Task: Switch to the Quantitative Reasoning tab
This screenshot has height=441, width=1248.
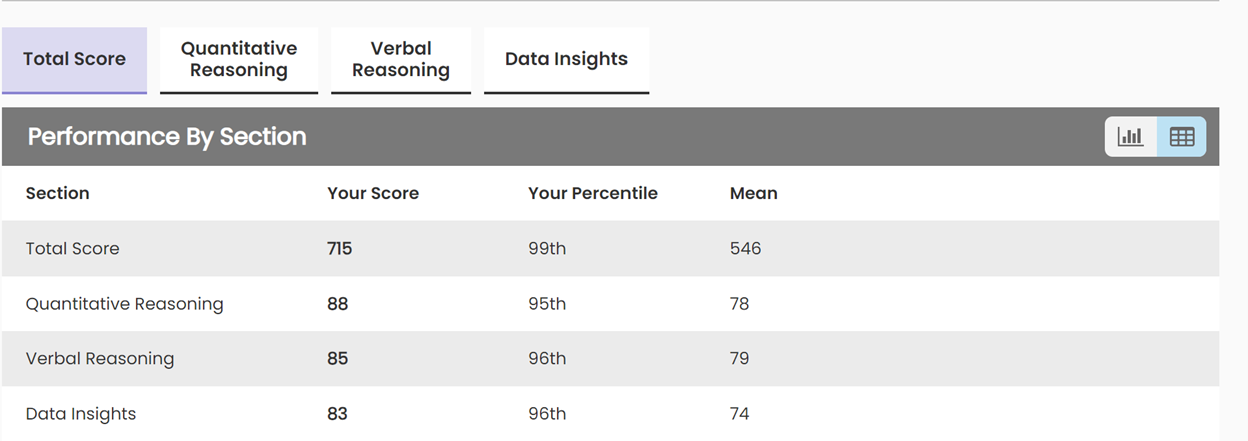Action: point(239,59)
